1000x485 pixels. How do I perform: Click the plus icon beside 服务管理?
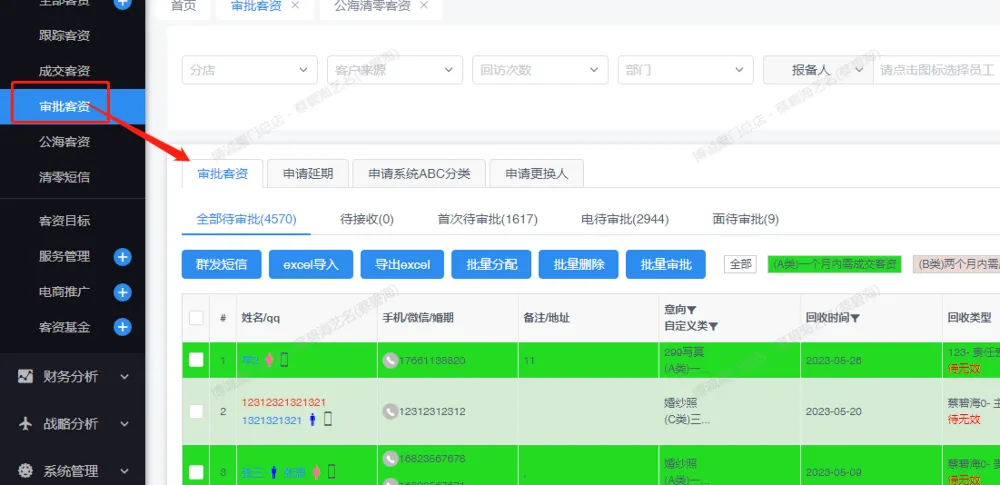122,257
